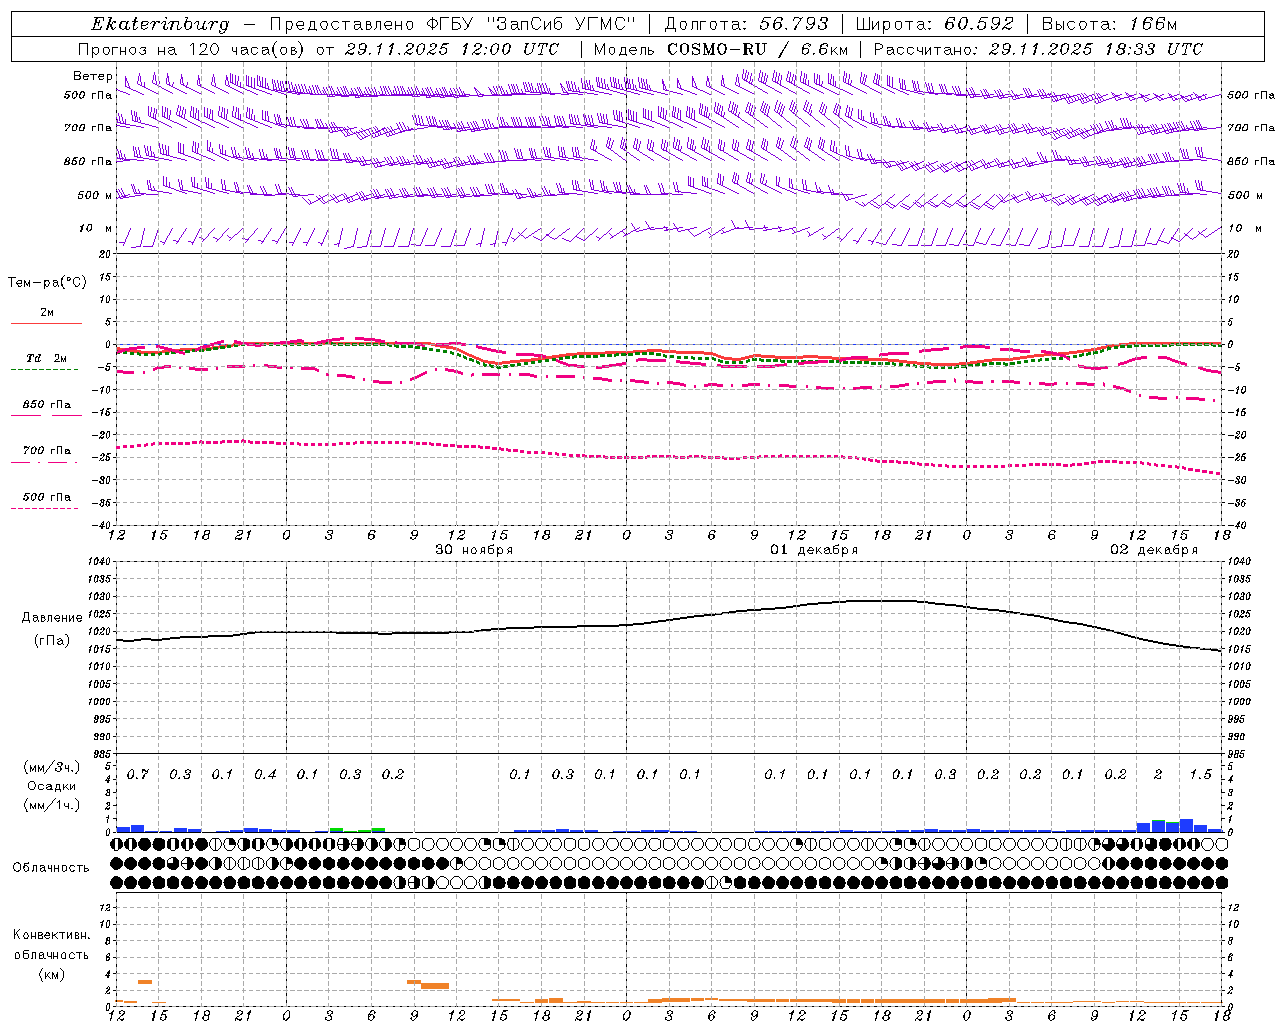Click the '01 декабря' date label
The image size is (1280, 1024).
[814, 550]
